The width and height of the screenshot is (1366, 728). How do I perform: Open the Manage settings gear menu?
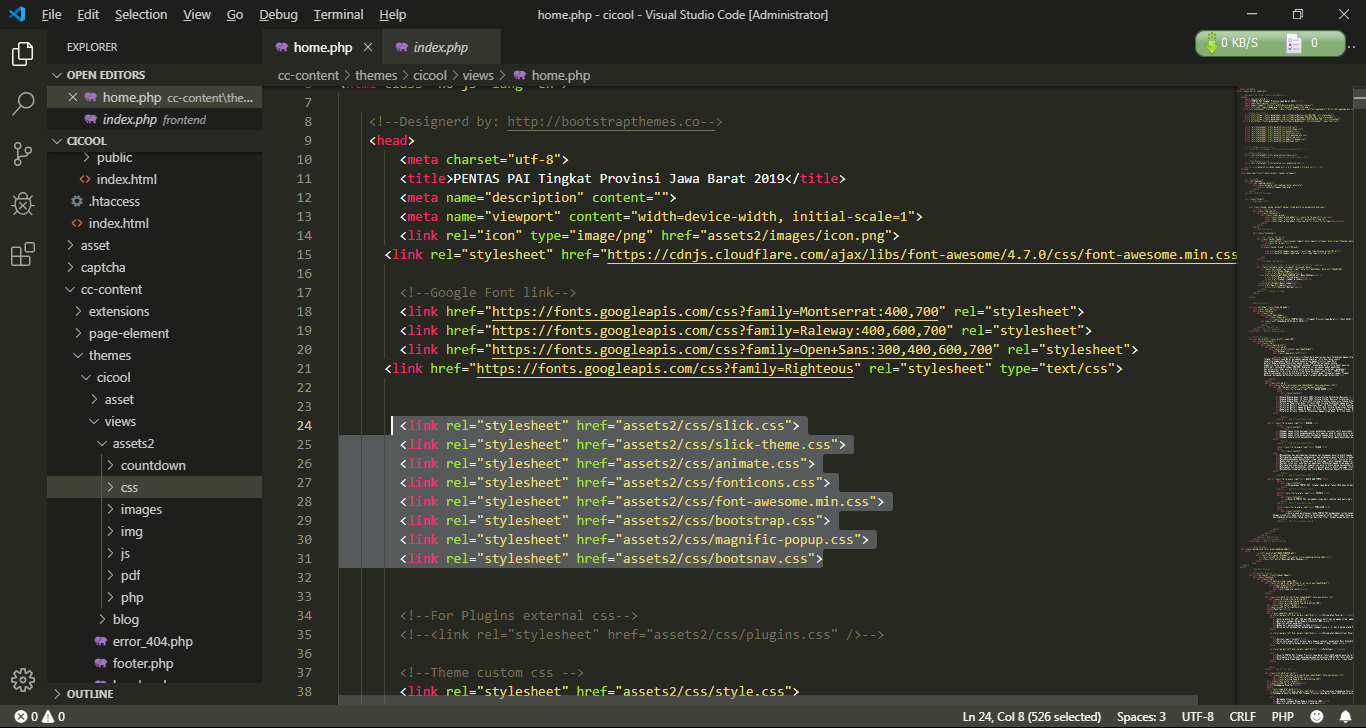(22, 679)
